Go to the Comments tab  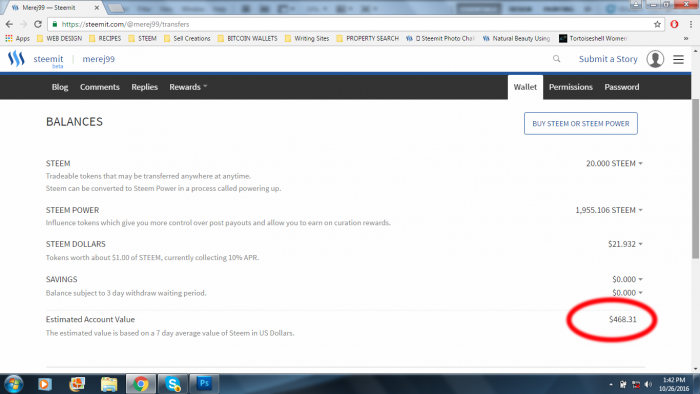tap(100, 87)
